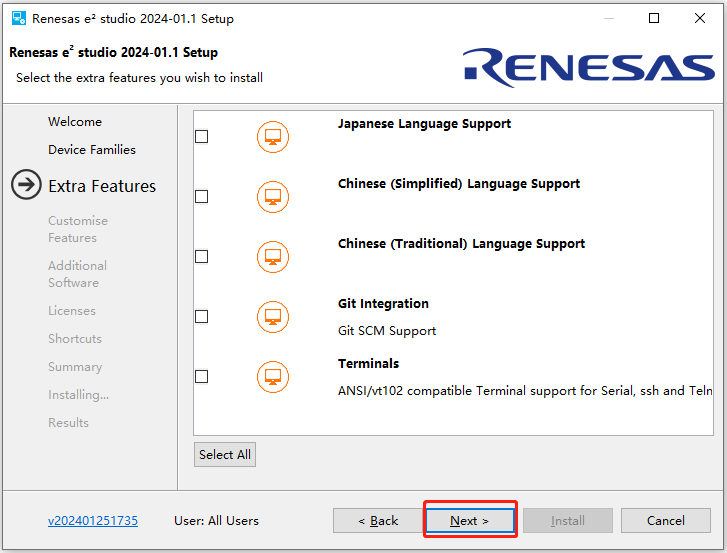Viewport: 727px width, 553px height.
Task: Cancel the installation setup
Action: point(665,521)
